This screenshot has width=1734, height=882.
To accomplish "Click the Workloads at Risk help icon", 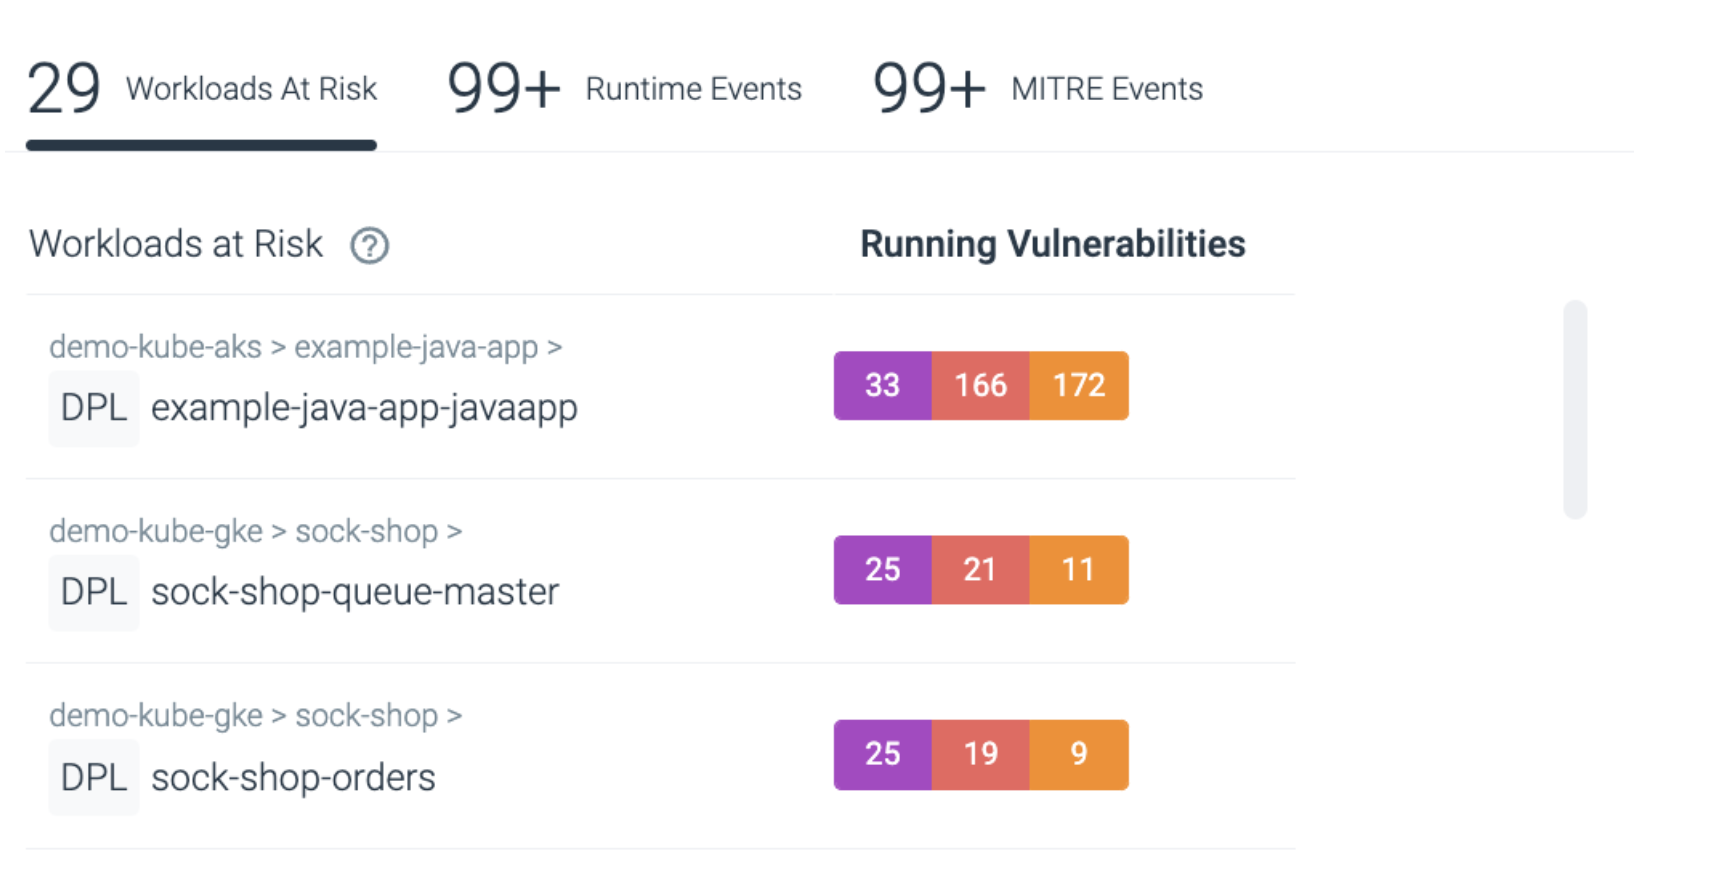I will coord(369,245).
